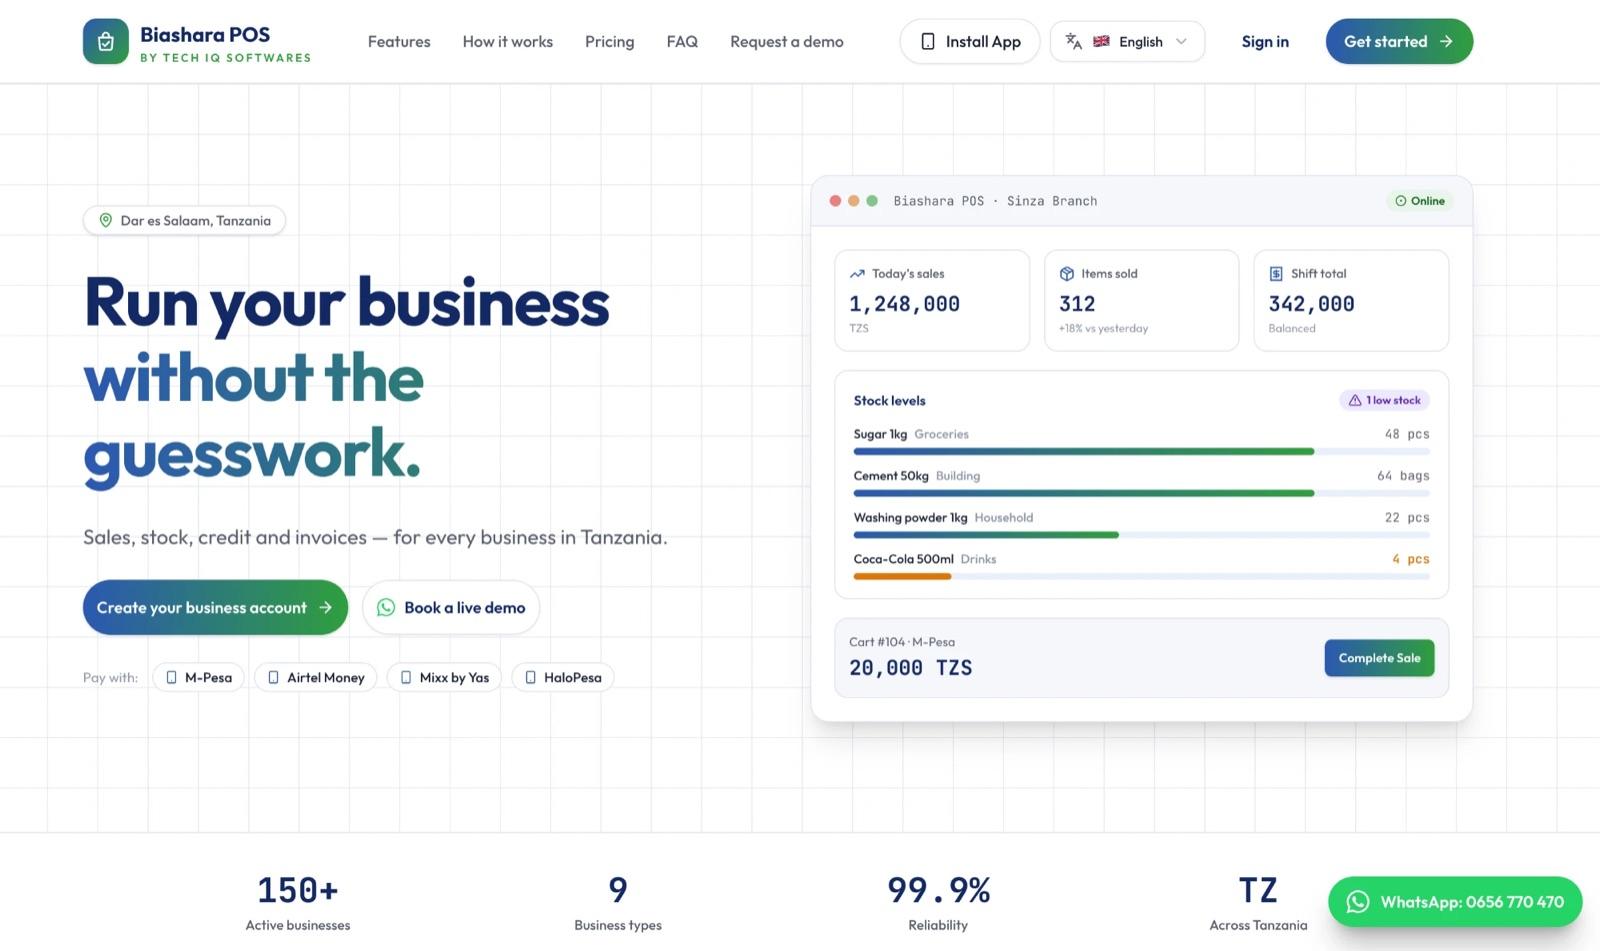This screenshot has width=1600, height=951.
Task: Click the 1,248,000 today's sales value
Action: (x=904, y=304)
